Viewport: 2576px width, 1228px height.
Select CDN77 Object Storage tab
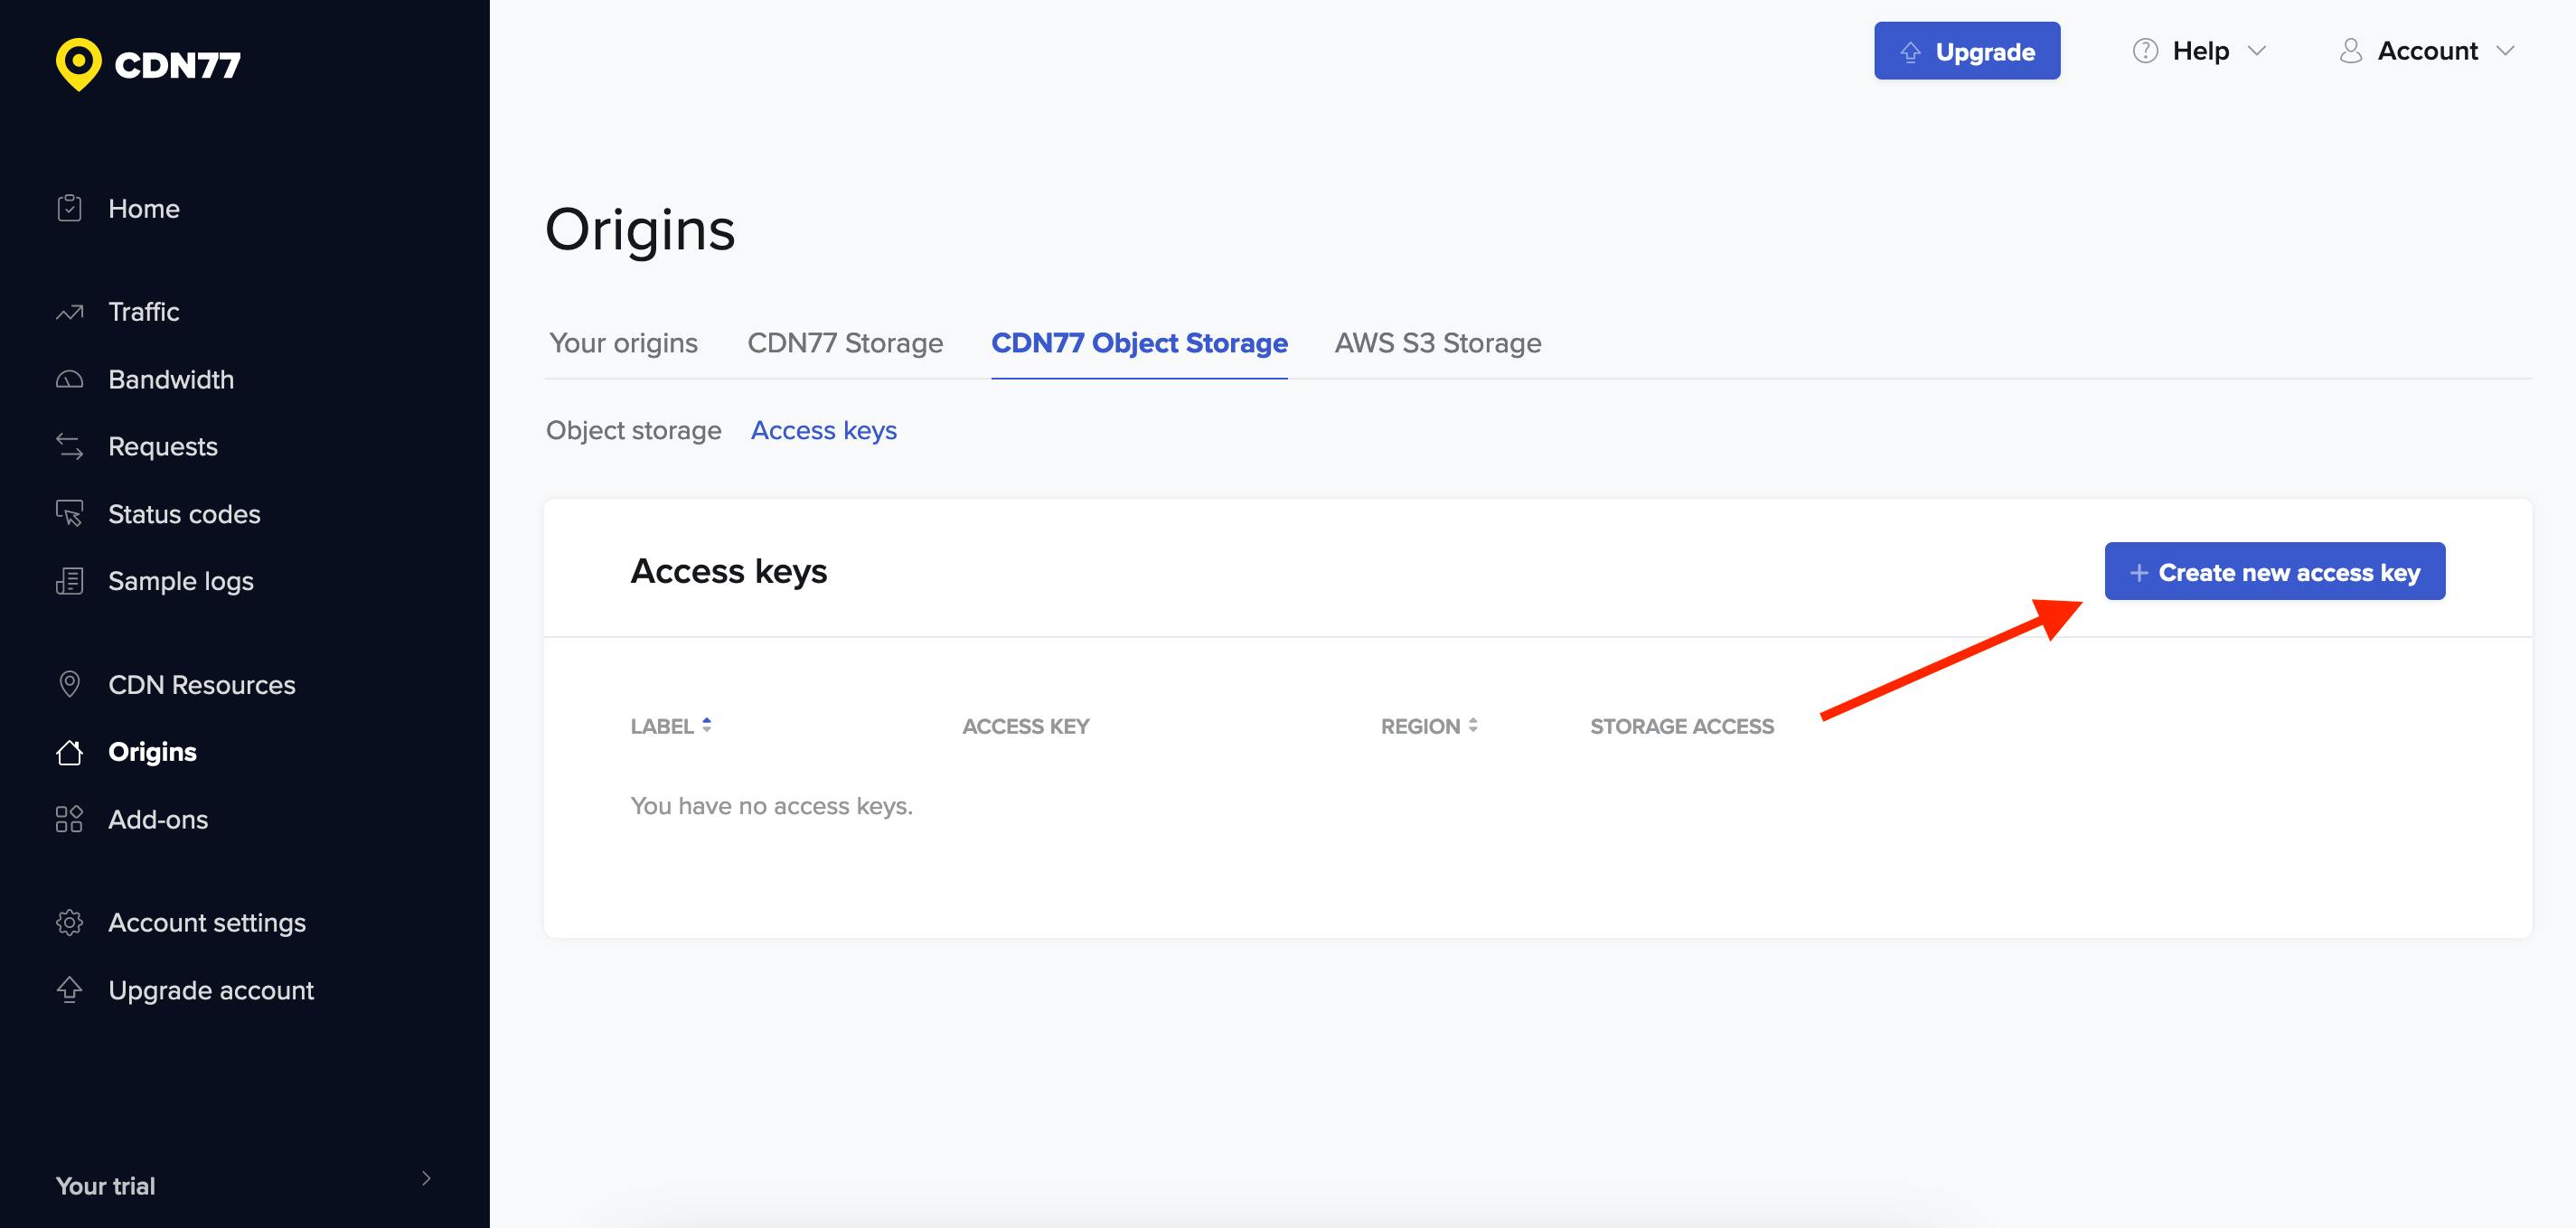(1139, 343)
